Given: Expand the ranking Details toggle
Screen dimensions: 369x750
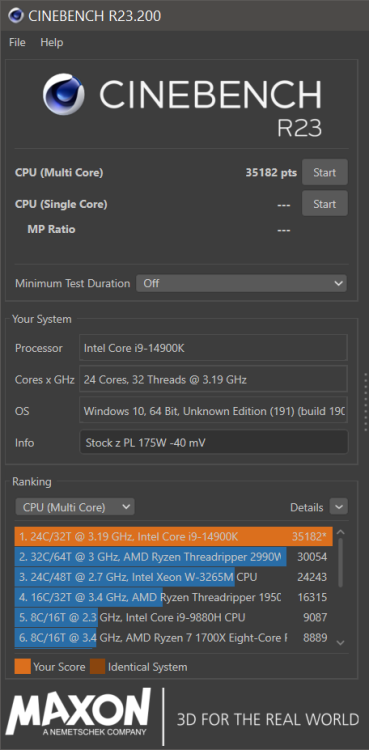Looking at the screenshot, I should 339,507.
